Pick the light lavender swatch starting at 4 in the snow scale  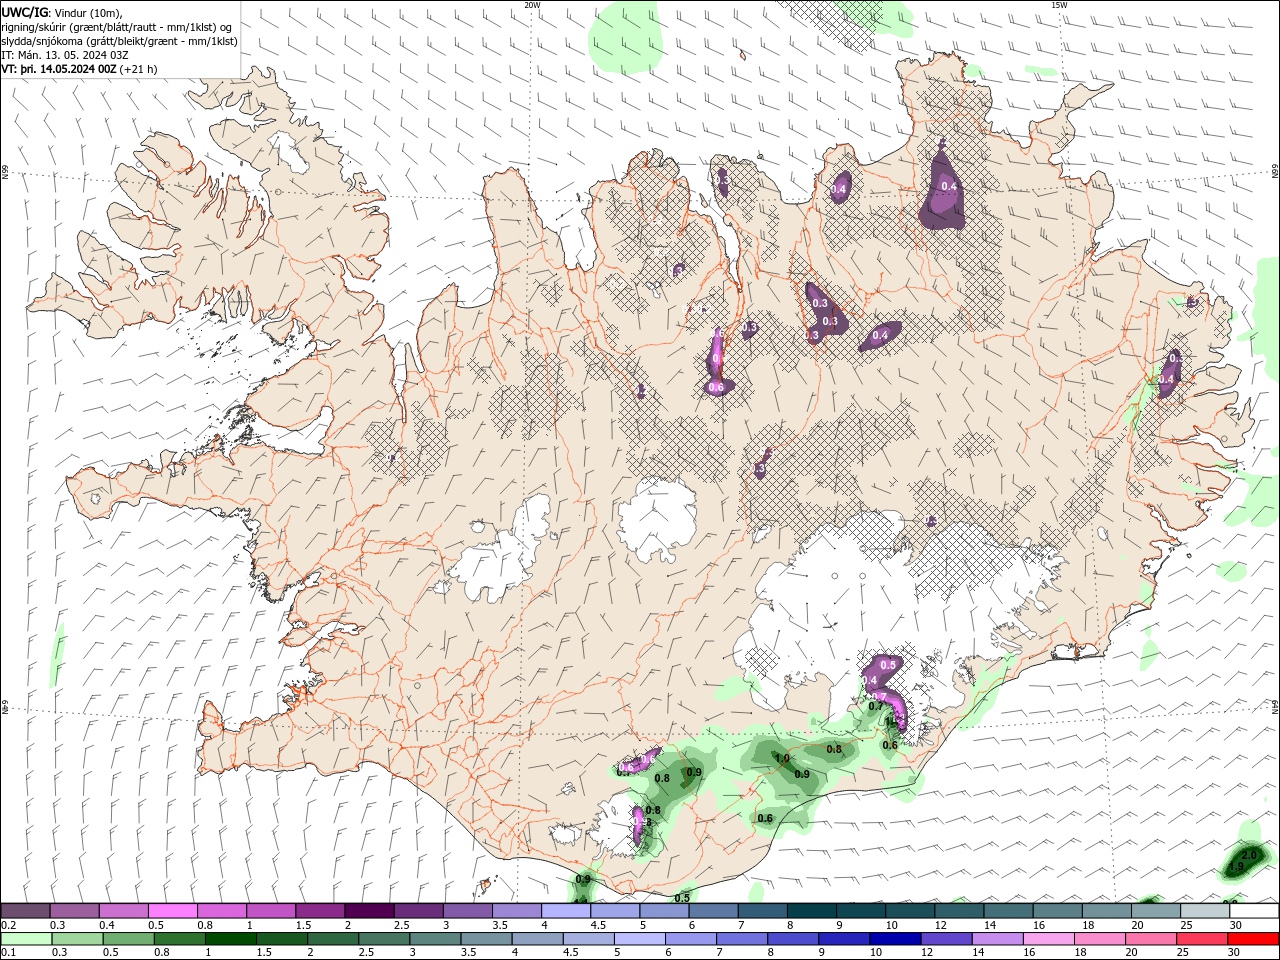tap(565, 911)
